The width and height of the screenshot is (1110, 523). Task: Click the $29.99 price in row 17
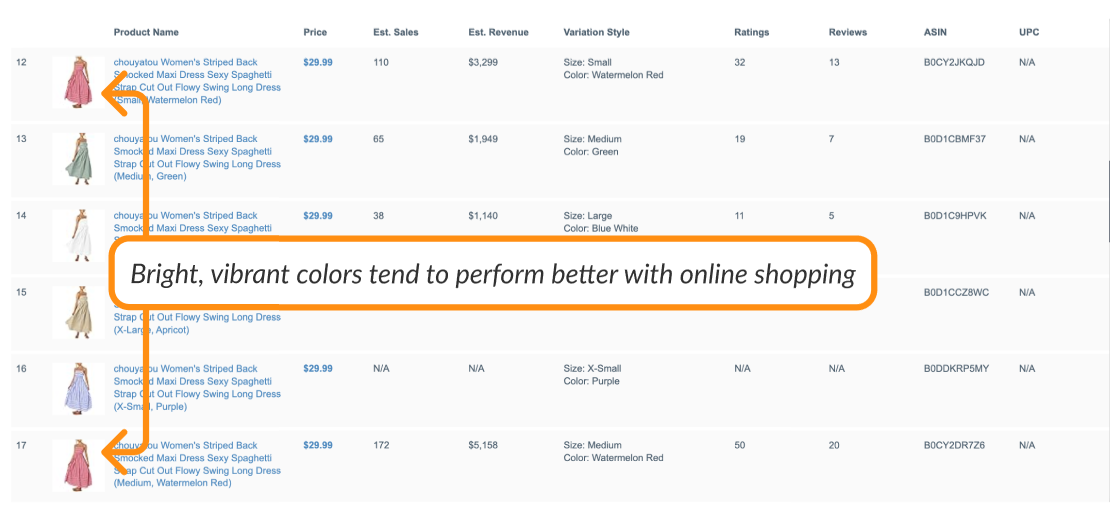tap(318, 445)
